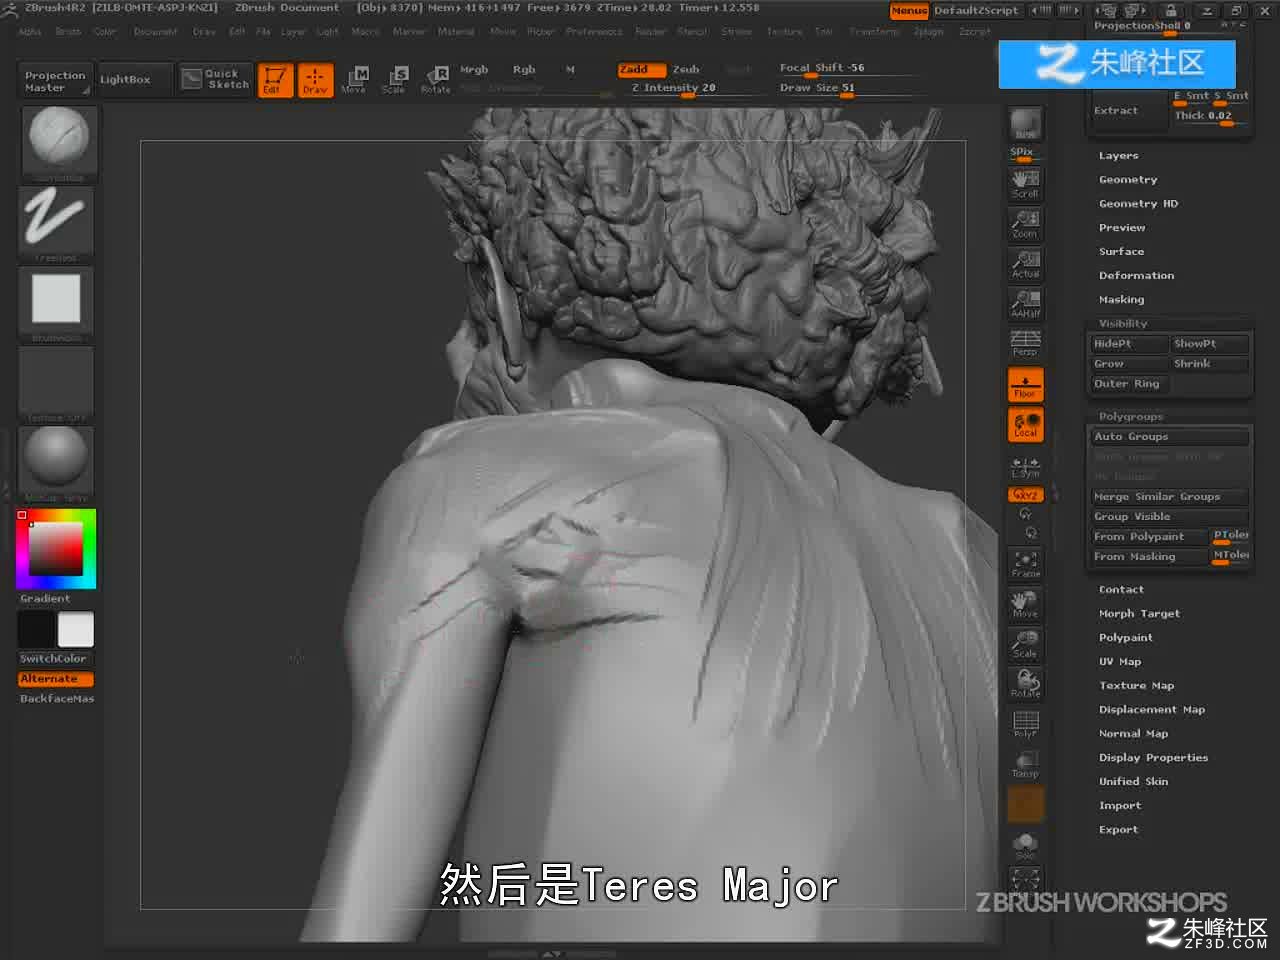Screen dimensions: 1280x960
Task: Click the right shelf Move view icon
Action: 1025,604
